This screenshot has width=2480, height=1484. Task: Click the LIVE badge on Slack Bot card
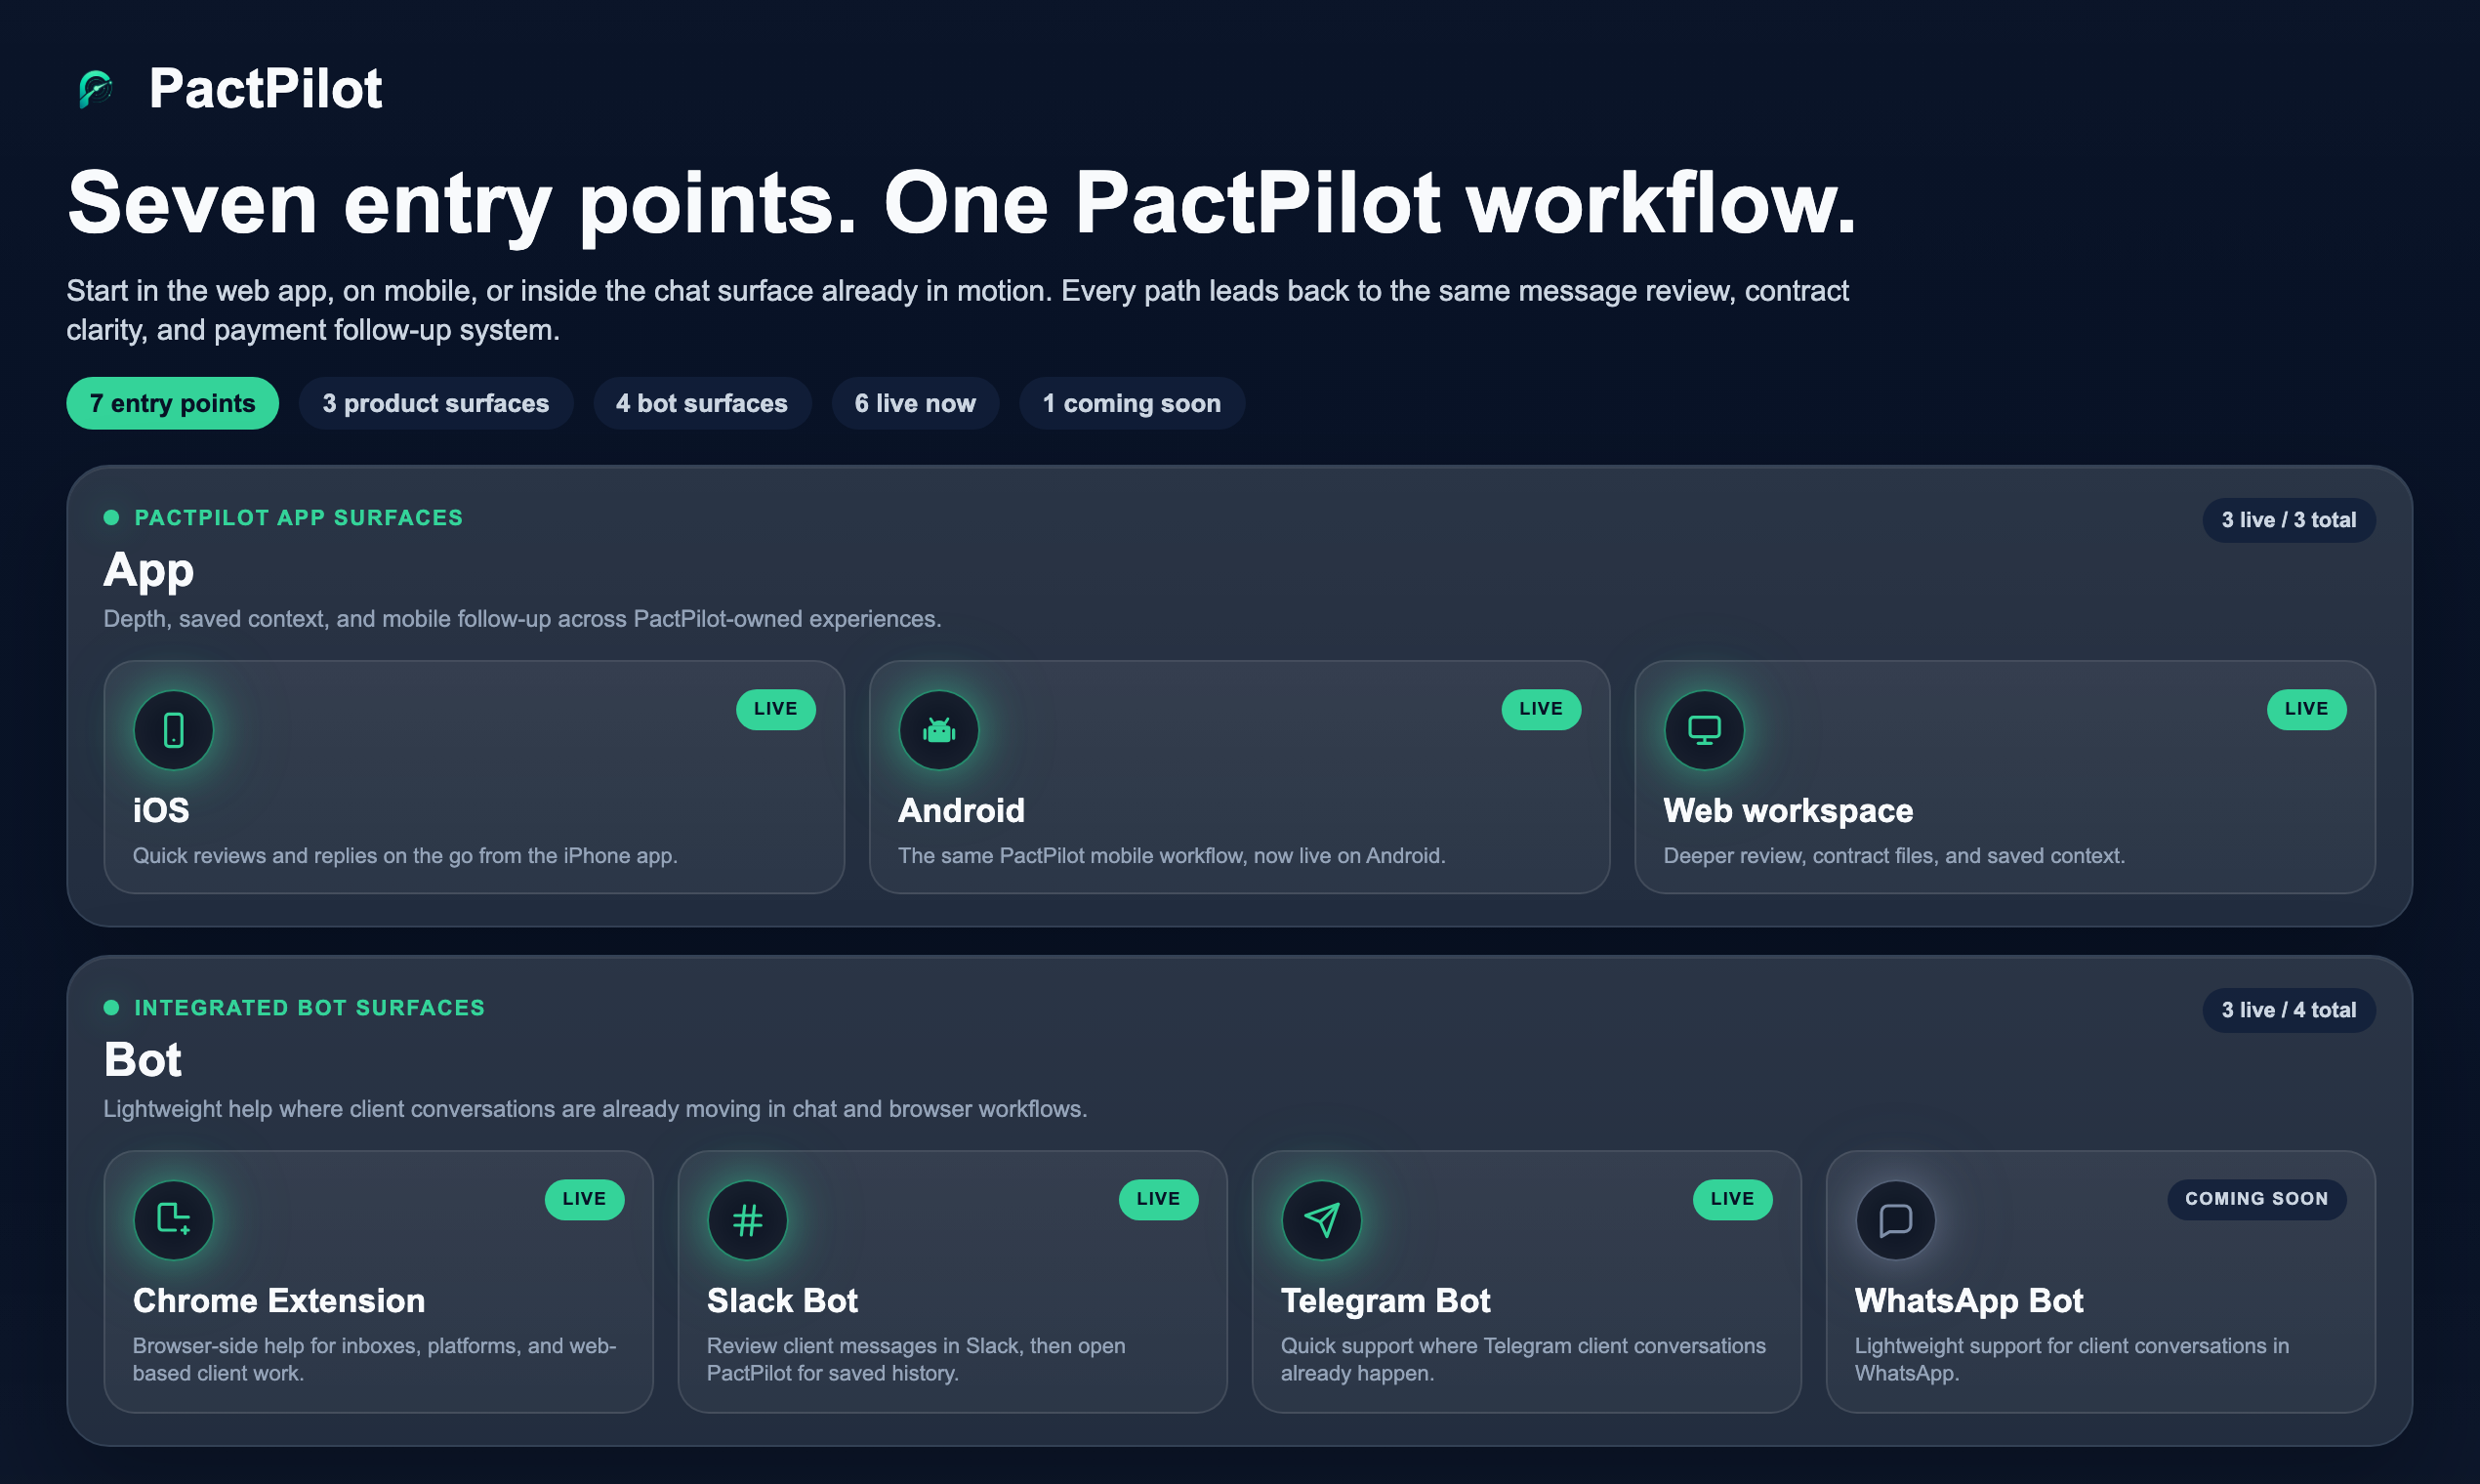pyautogui.click(x=1158, y=1199)
